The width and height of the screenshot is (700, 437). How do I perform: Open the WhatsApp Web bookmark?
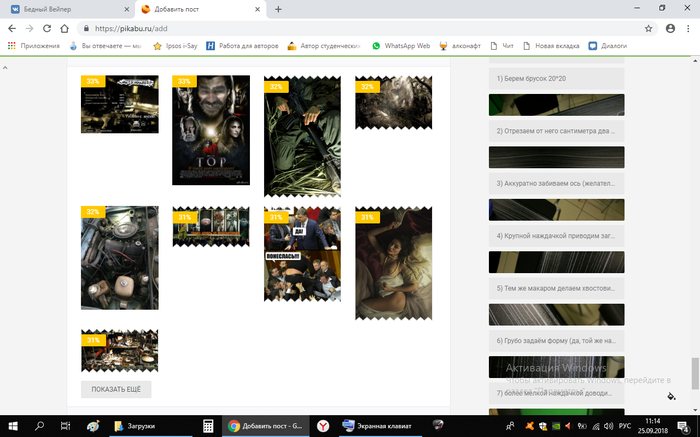coord(401,46)
